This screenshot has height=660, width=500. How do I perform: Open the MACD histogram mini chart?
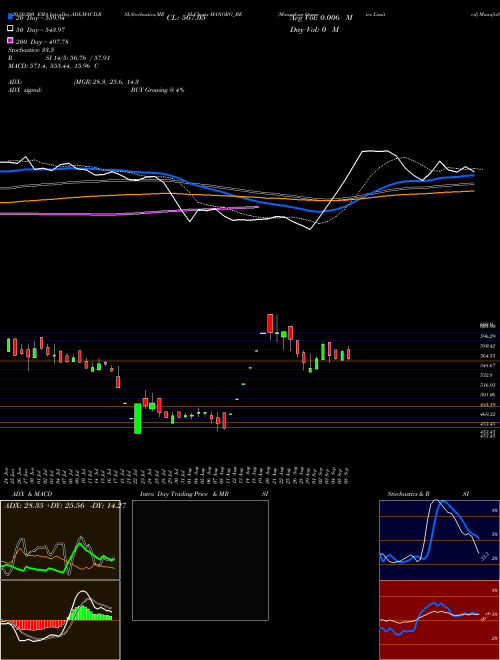click(x=60, y=620)
